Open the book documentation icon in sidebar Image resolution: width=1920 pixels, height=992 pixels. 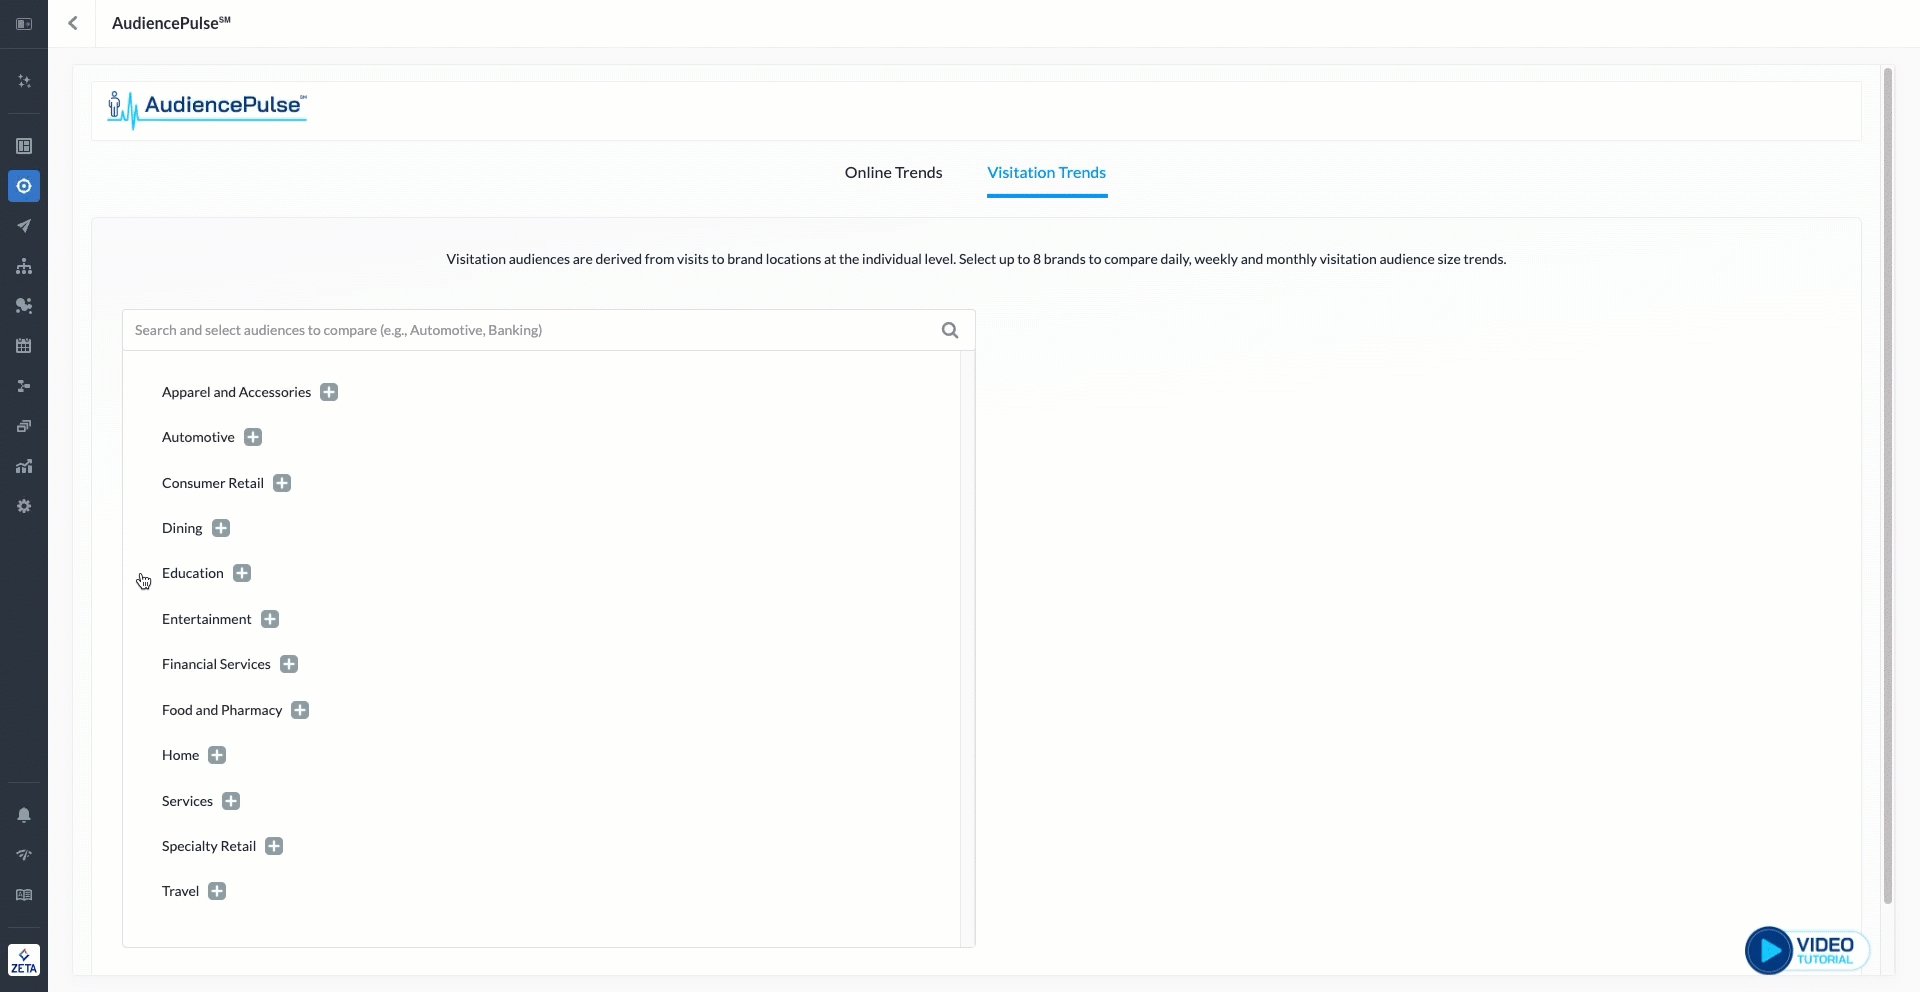pyautogui.click(x=24, y=895)
